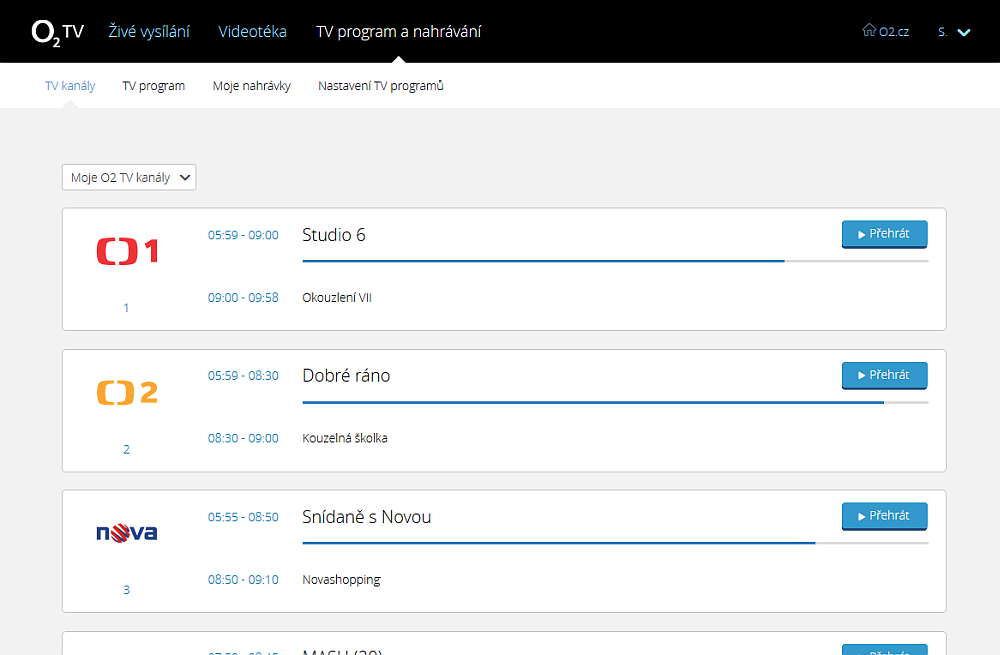The image size is (1000, 655).
Task: Click the O2 TV logo
Action: [x=57, y=32]
